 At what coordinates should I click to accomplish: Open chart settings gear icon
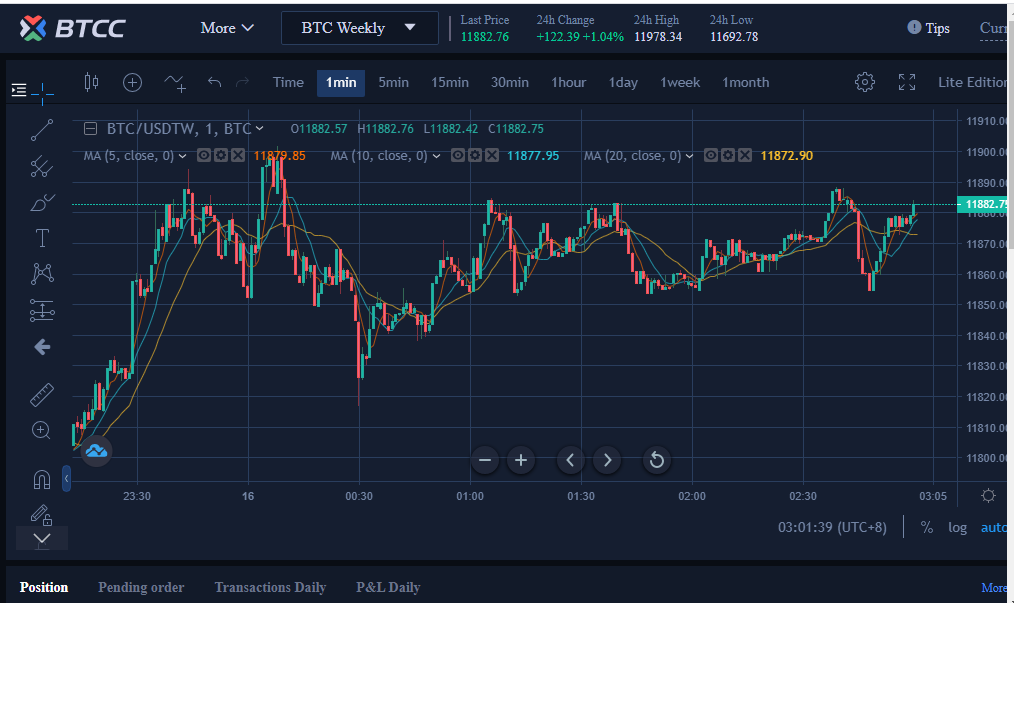point(865,82)
